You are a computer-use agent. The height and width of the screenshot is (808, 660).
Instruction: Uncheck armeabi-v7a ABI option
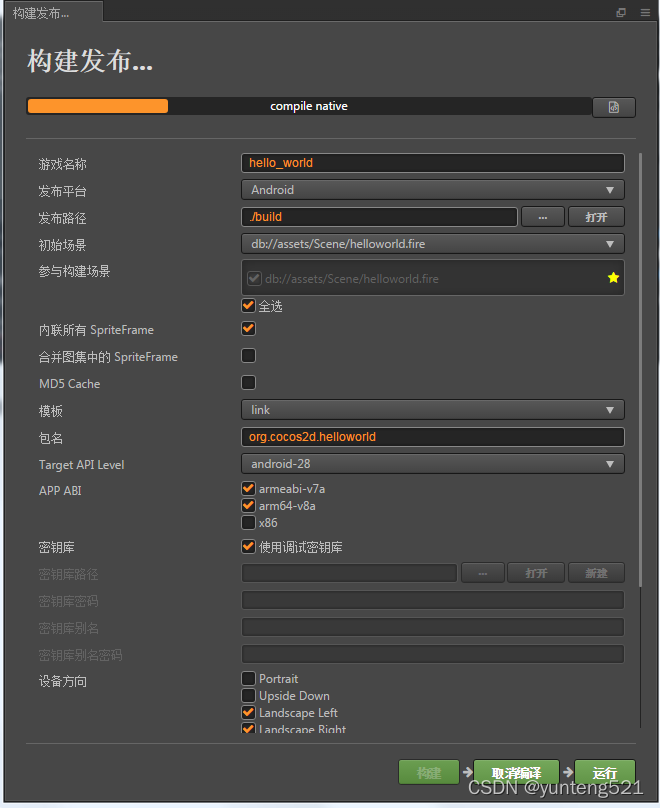[x=248, y=488]
